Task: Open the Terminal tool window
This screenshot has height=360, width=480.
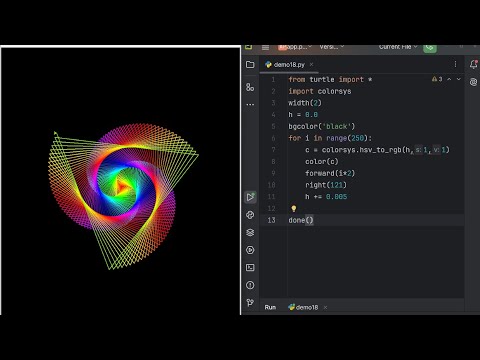Action: pos(250,267)
